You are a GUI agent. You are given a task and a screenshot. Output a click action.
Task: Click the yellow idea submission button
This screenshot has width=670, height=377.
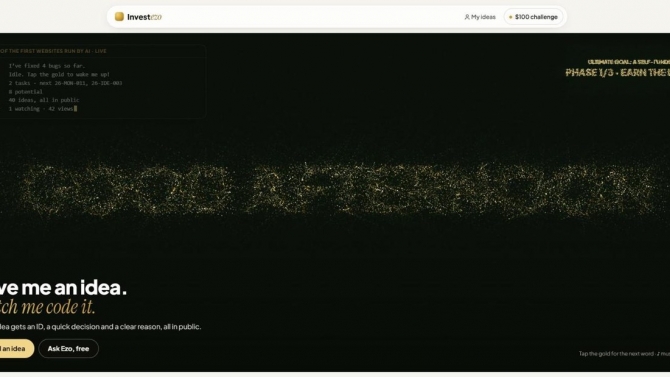click(15, 349)
